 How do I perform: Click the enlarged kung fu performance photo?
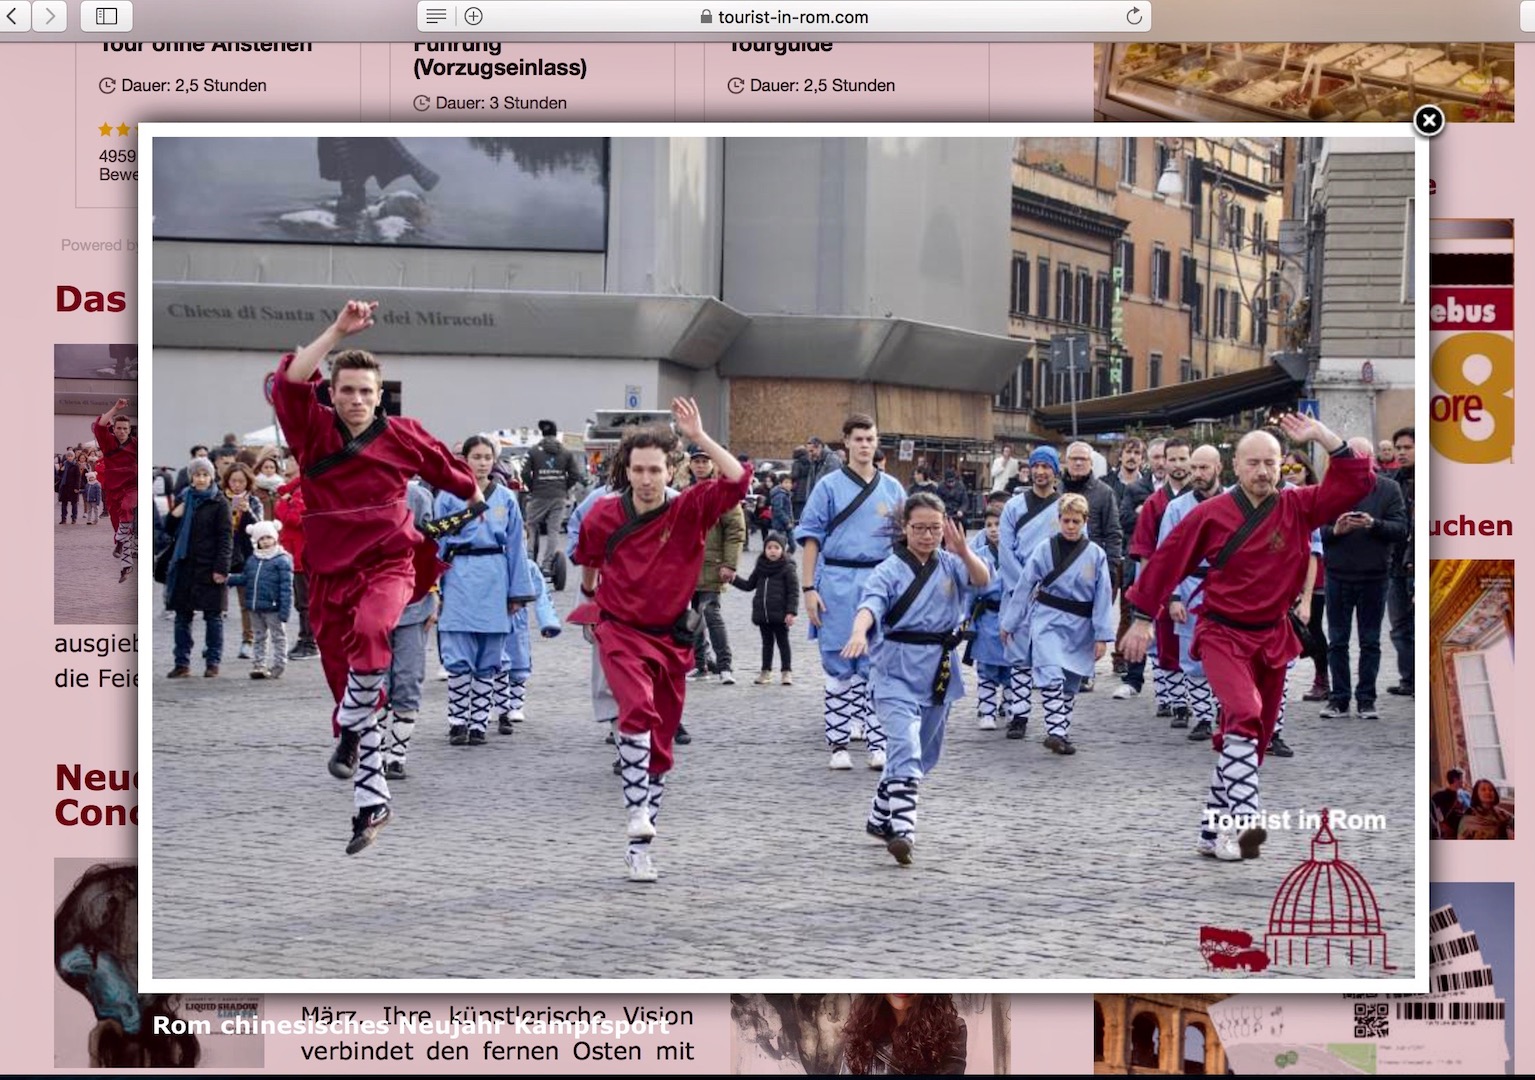[782, 556]
